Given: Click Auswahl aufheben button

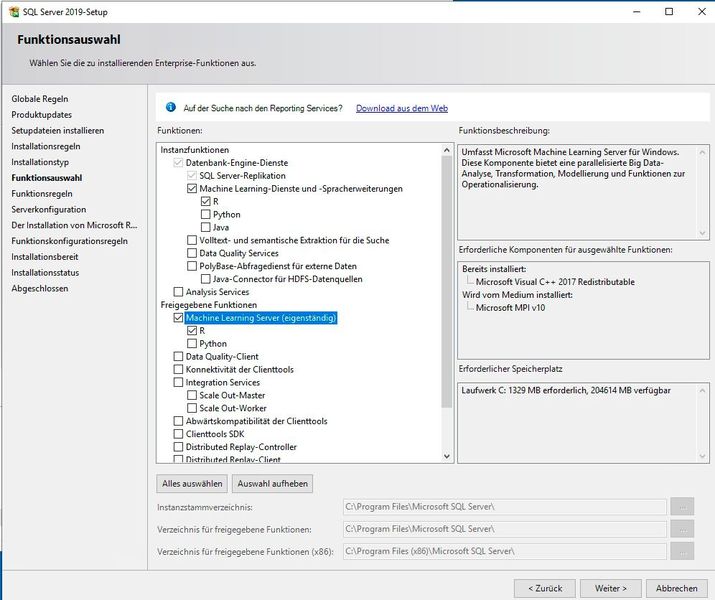Looking at the screenshot, I should pyautogui.click(x=273, y=484).
